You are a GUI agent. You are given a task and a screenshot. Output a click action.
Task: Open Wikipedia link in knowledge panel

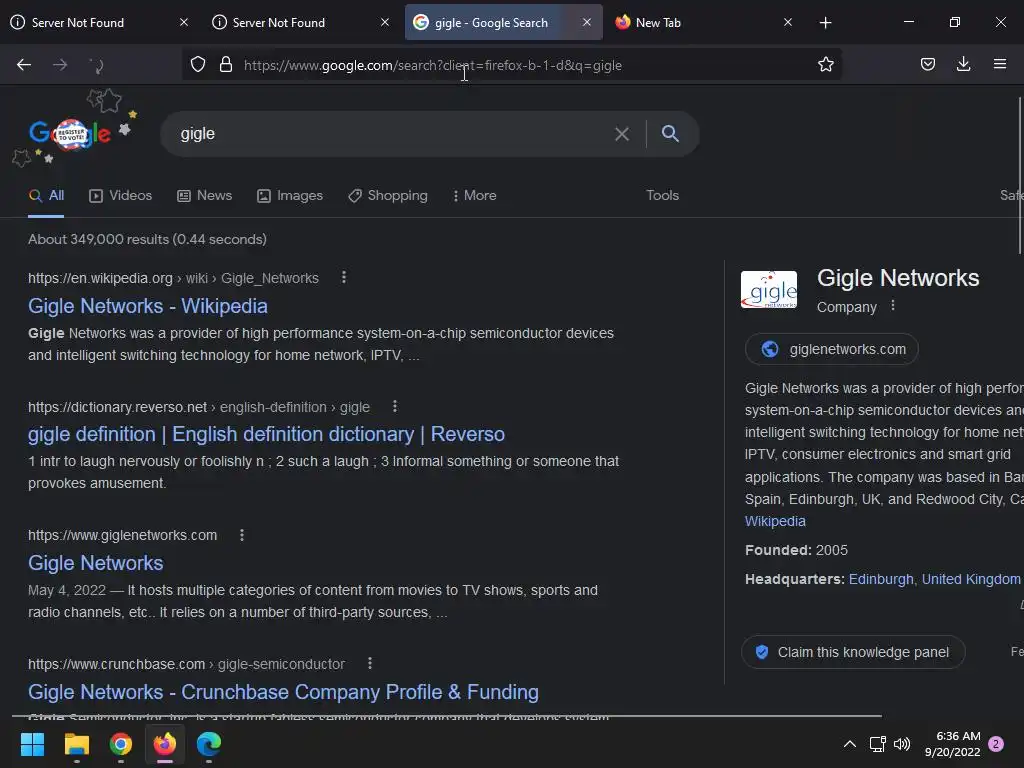(775, 521)
